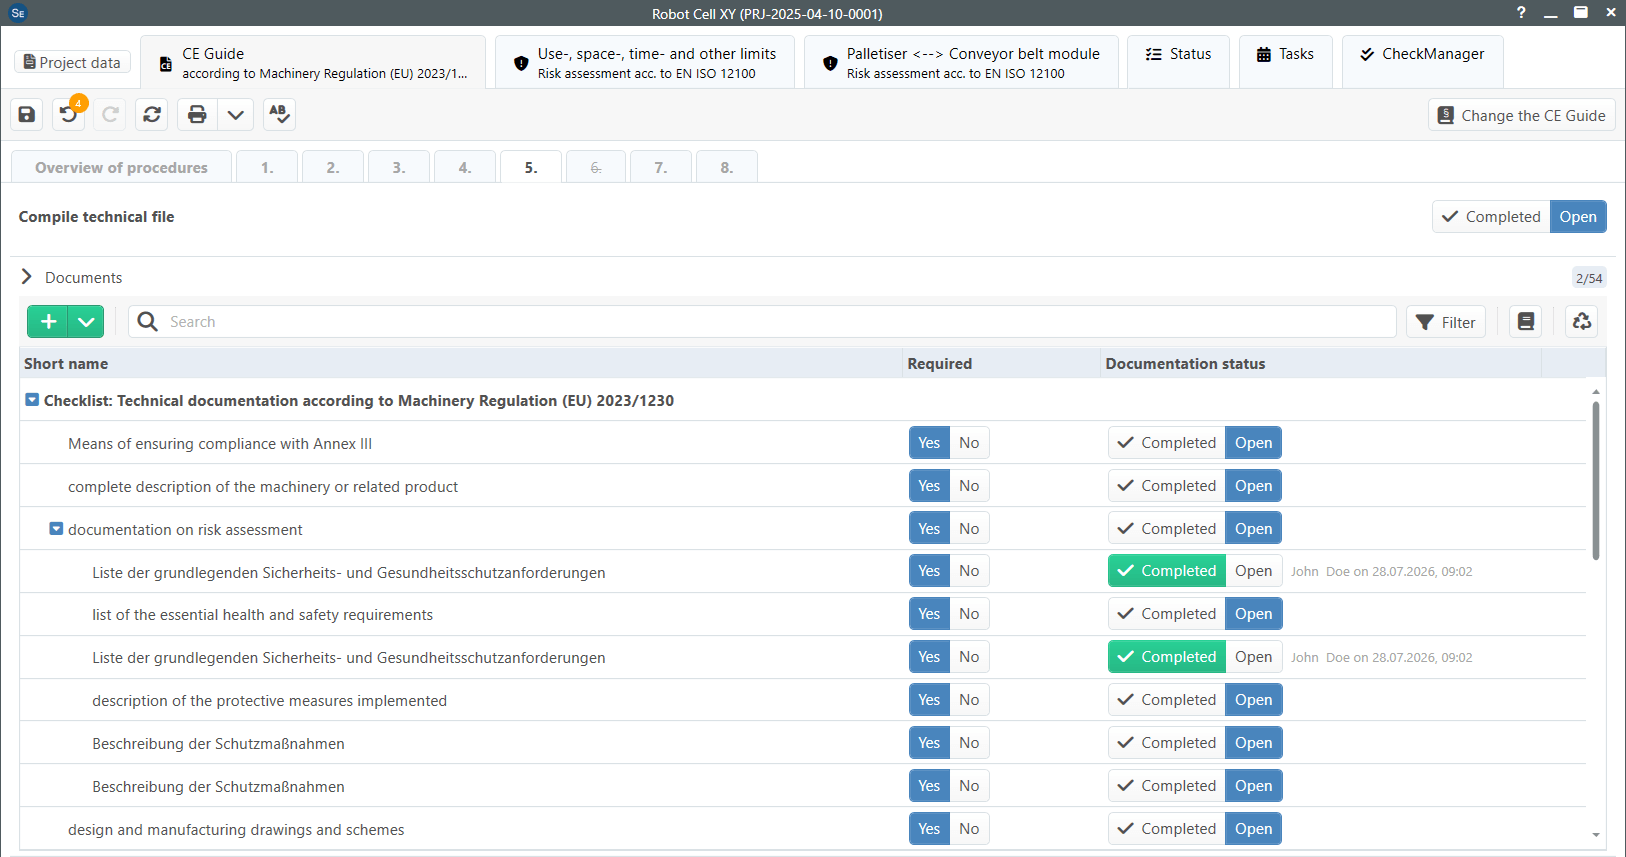Mark Means of ensuring compliance as Completed
Image resolution: width=1626 pixels, height=857 pixels.
(1167, 443)
